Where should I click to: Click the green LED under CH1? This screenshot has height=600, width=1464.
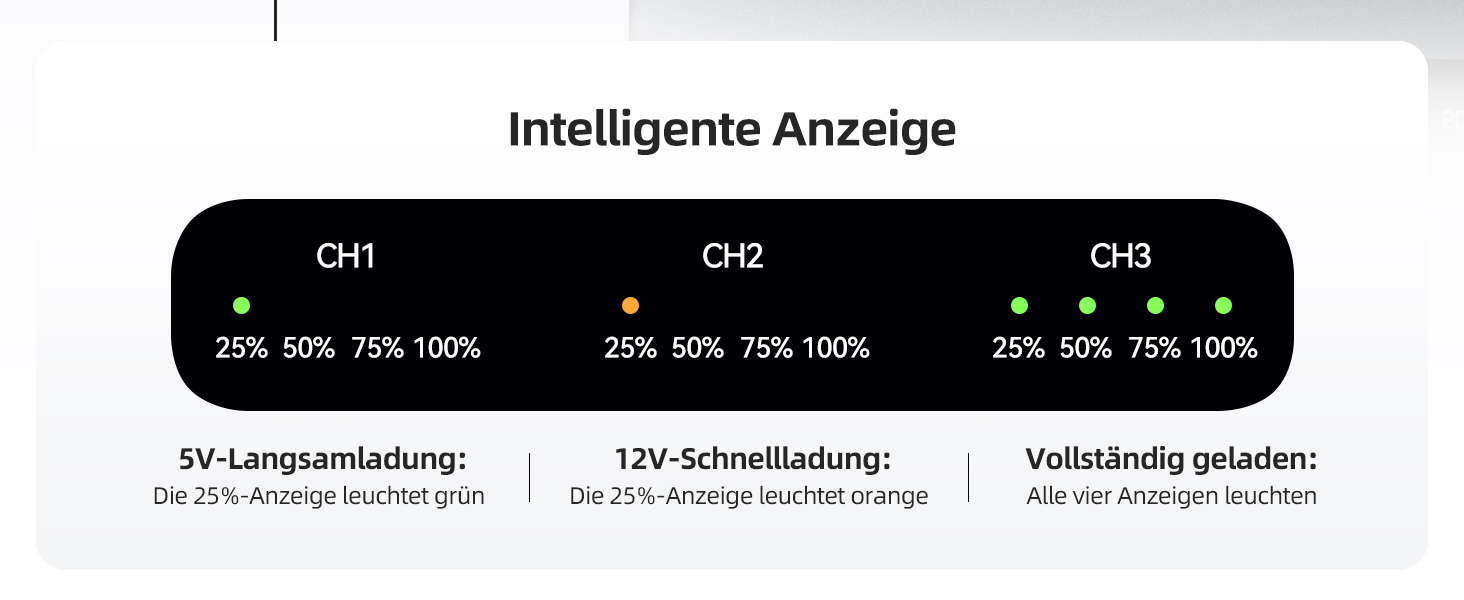(241, 306)
